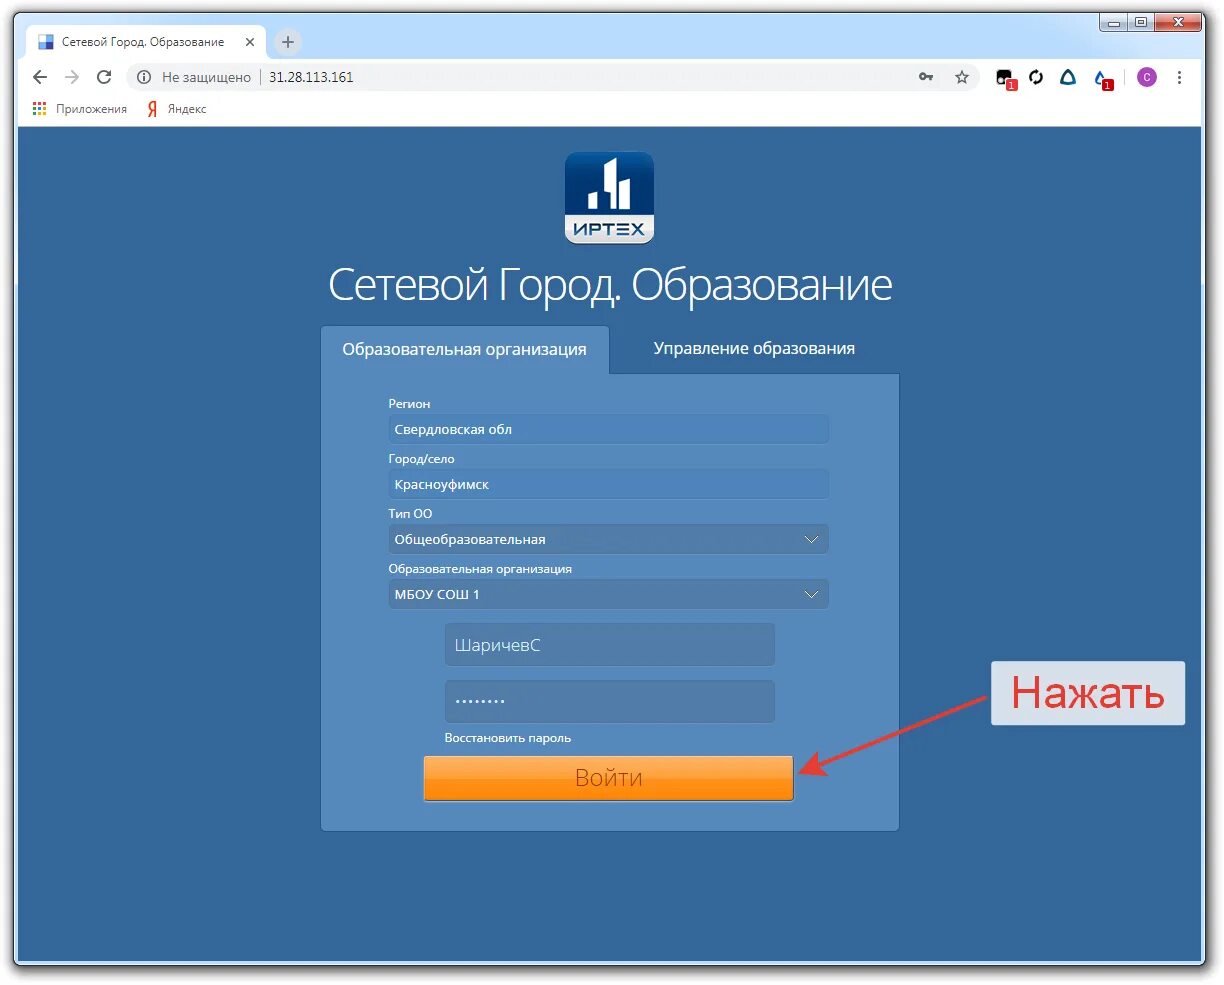This screenshot has width=1224, height=985.
Task: Open Chrome three-dot menu
Action: point(1180,77)
